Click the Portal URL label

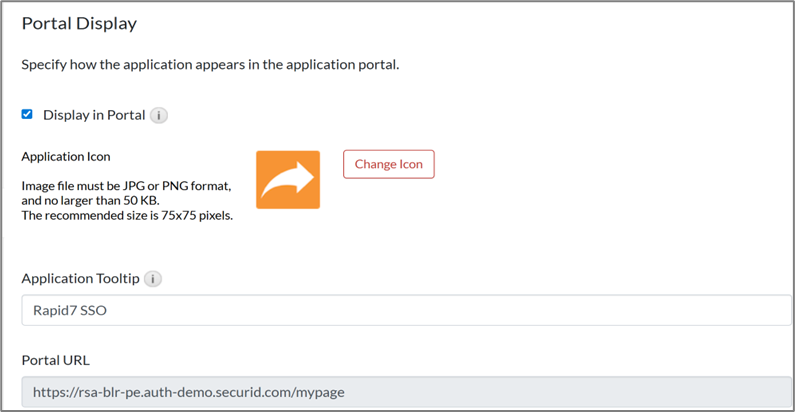(x=56, y=360)
